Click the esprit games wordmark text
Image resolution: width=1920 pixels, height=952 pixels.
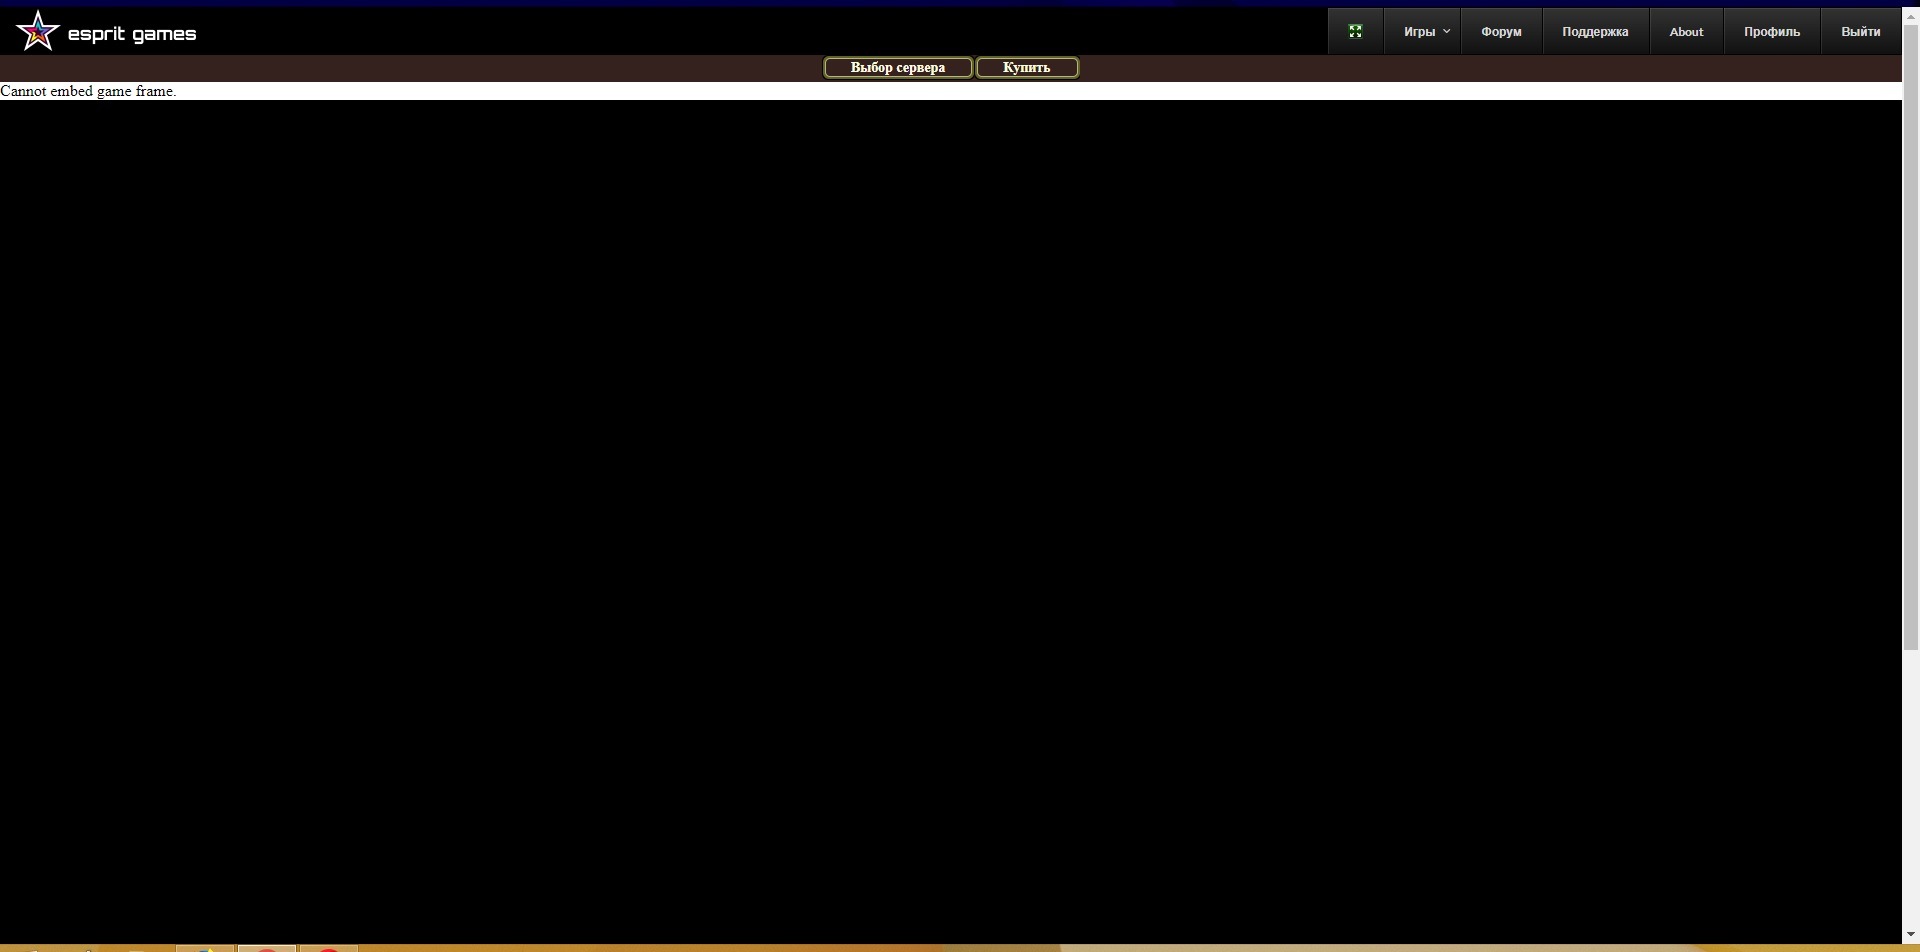pos(132,34)
